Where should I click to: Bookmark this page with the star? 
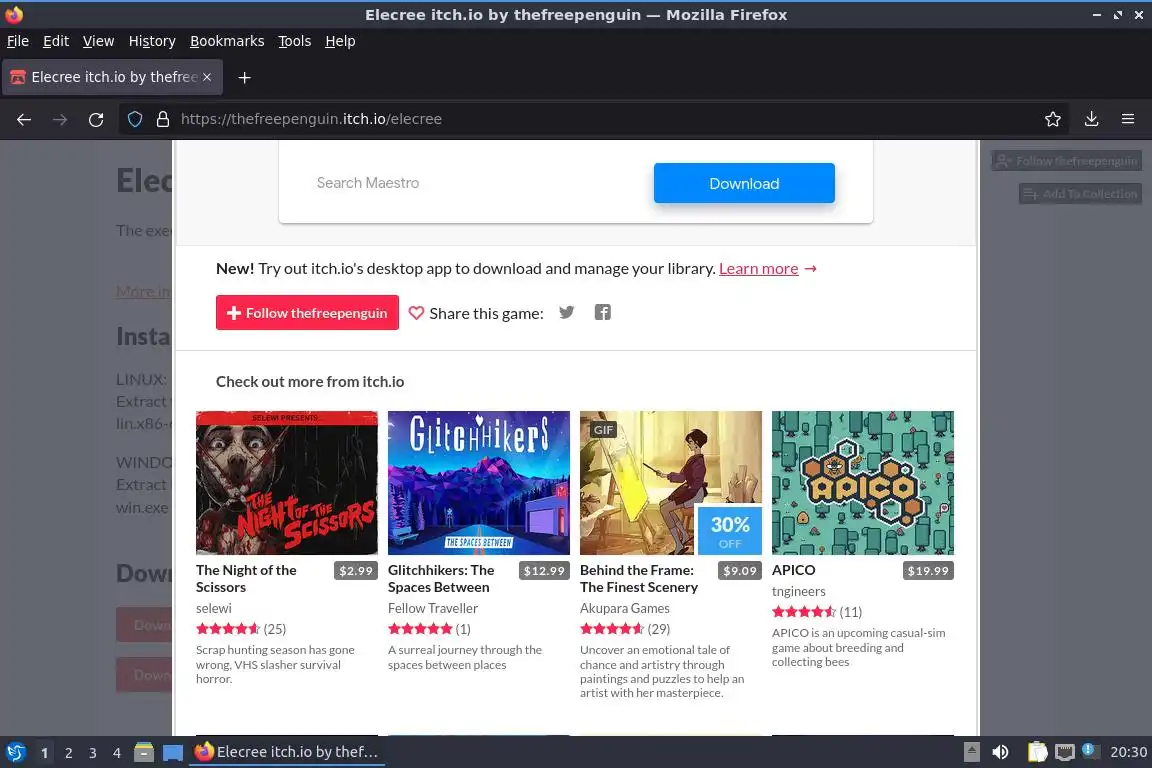1053,119
